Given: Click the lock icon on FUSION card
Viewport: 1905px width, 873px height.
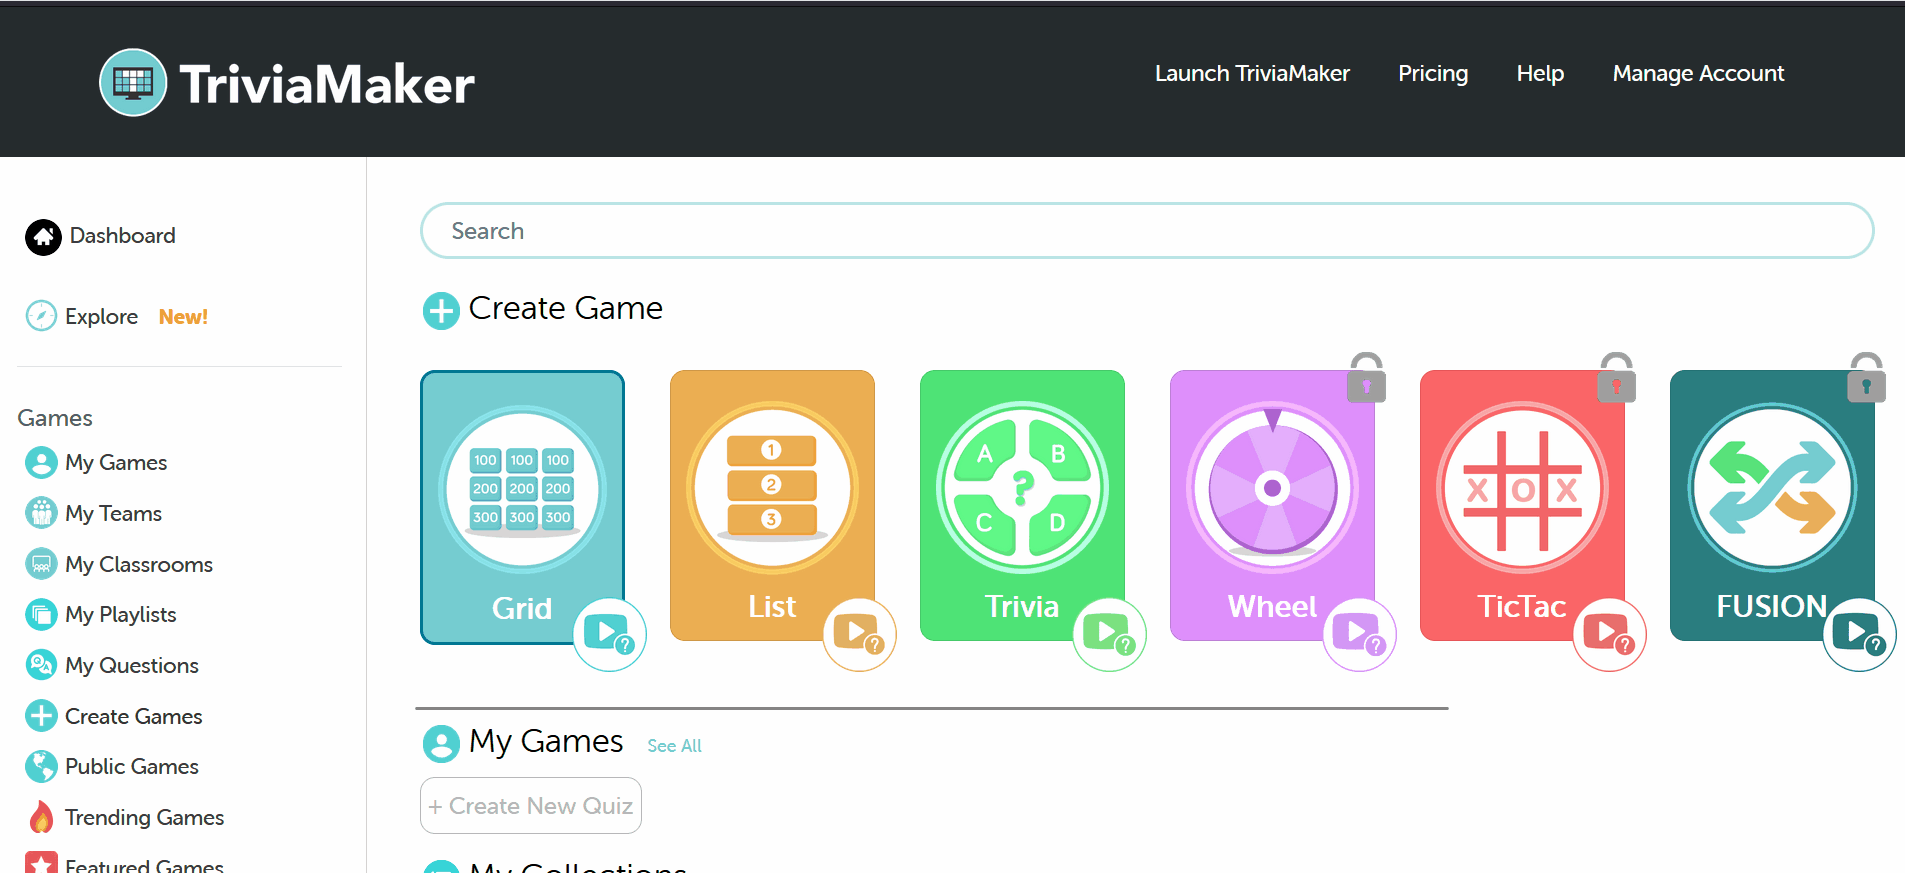Looking at the screenshot, I should [1866, 378].
